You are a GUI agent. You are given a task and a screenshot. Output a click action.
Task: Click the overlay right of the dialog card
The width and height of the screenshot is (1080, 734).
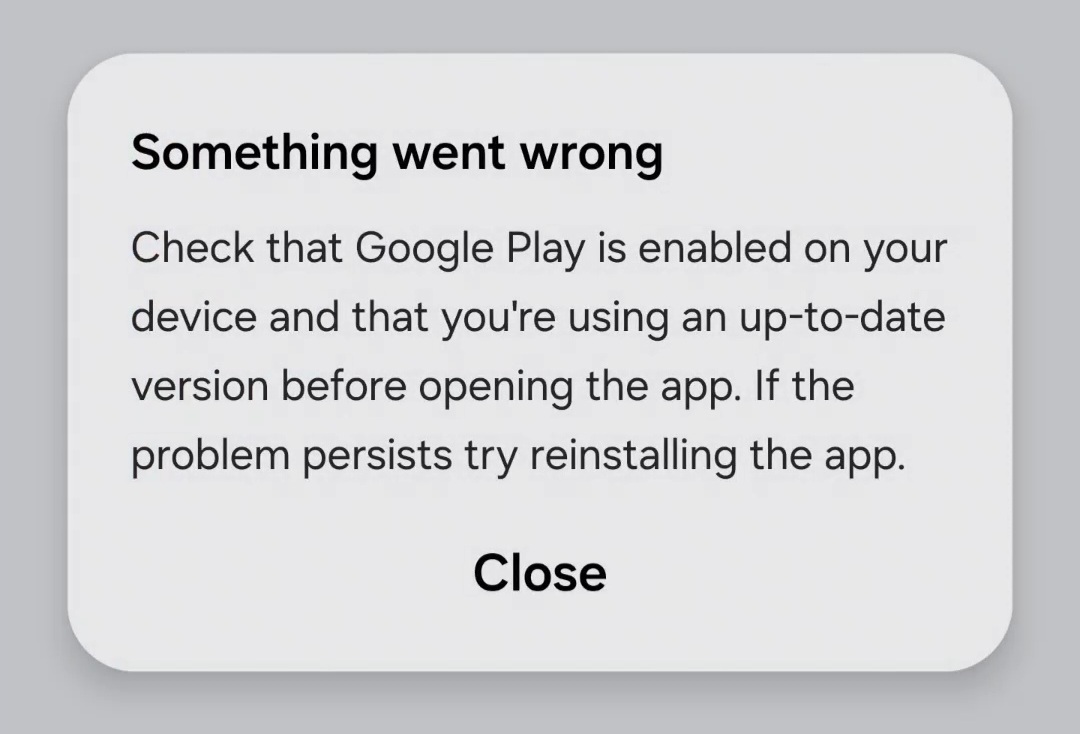point(1050,367)
